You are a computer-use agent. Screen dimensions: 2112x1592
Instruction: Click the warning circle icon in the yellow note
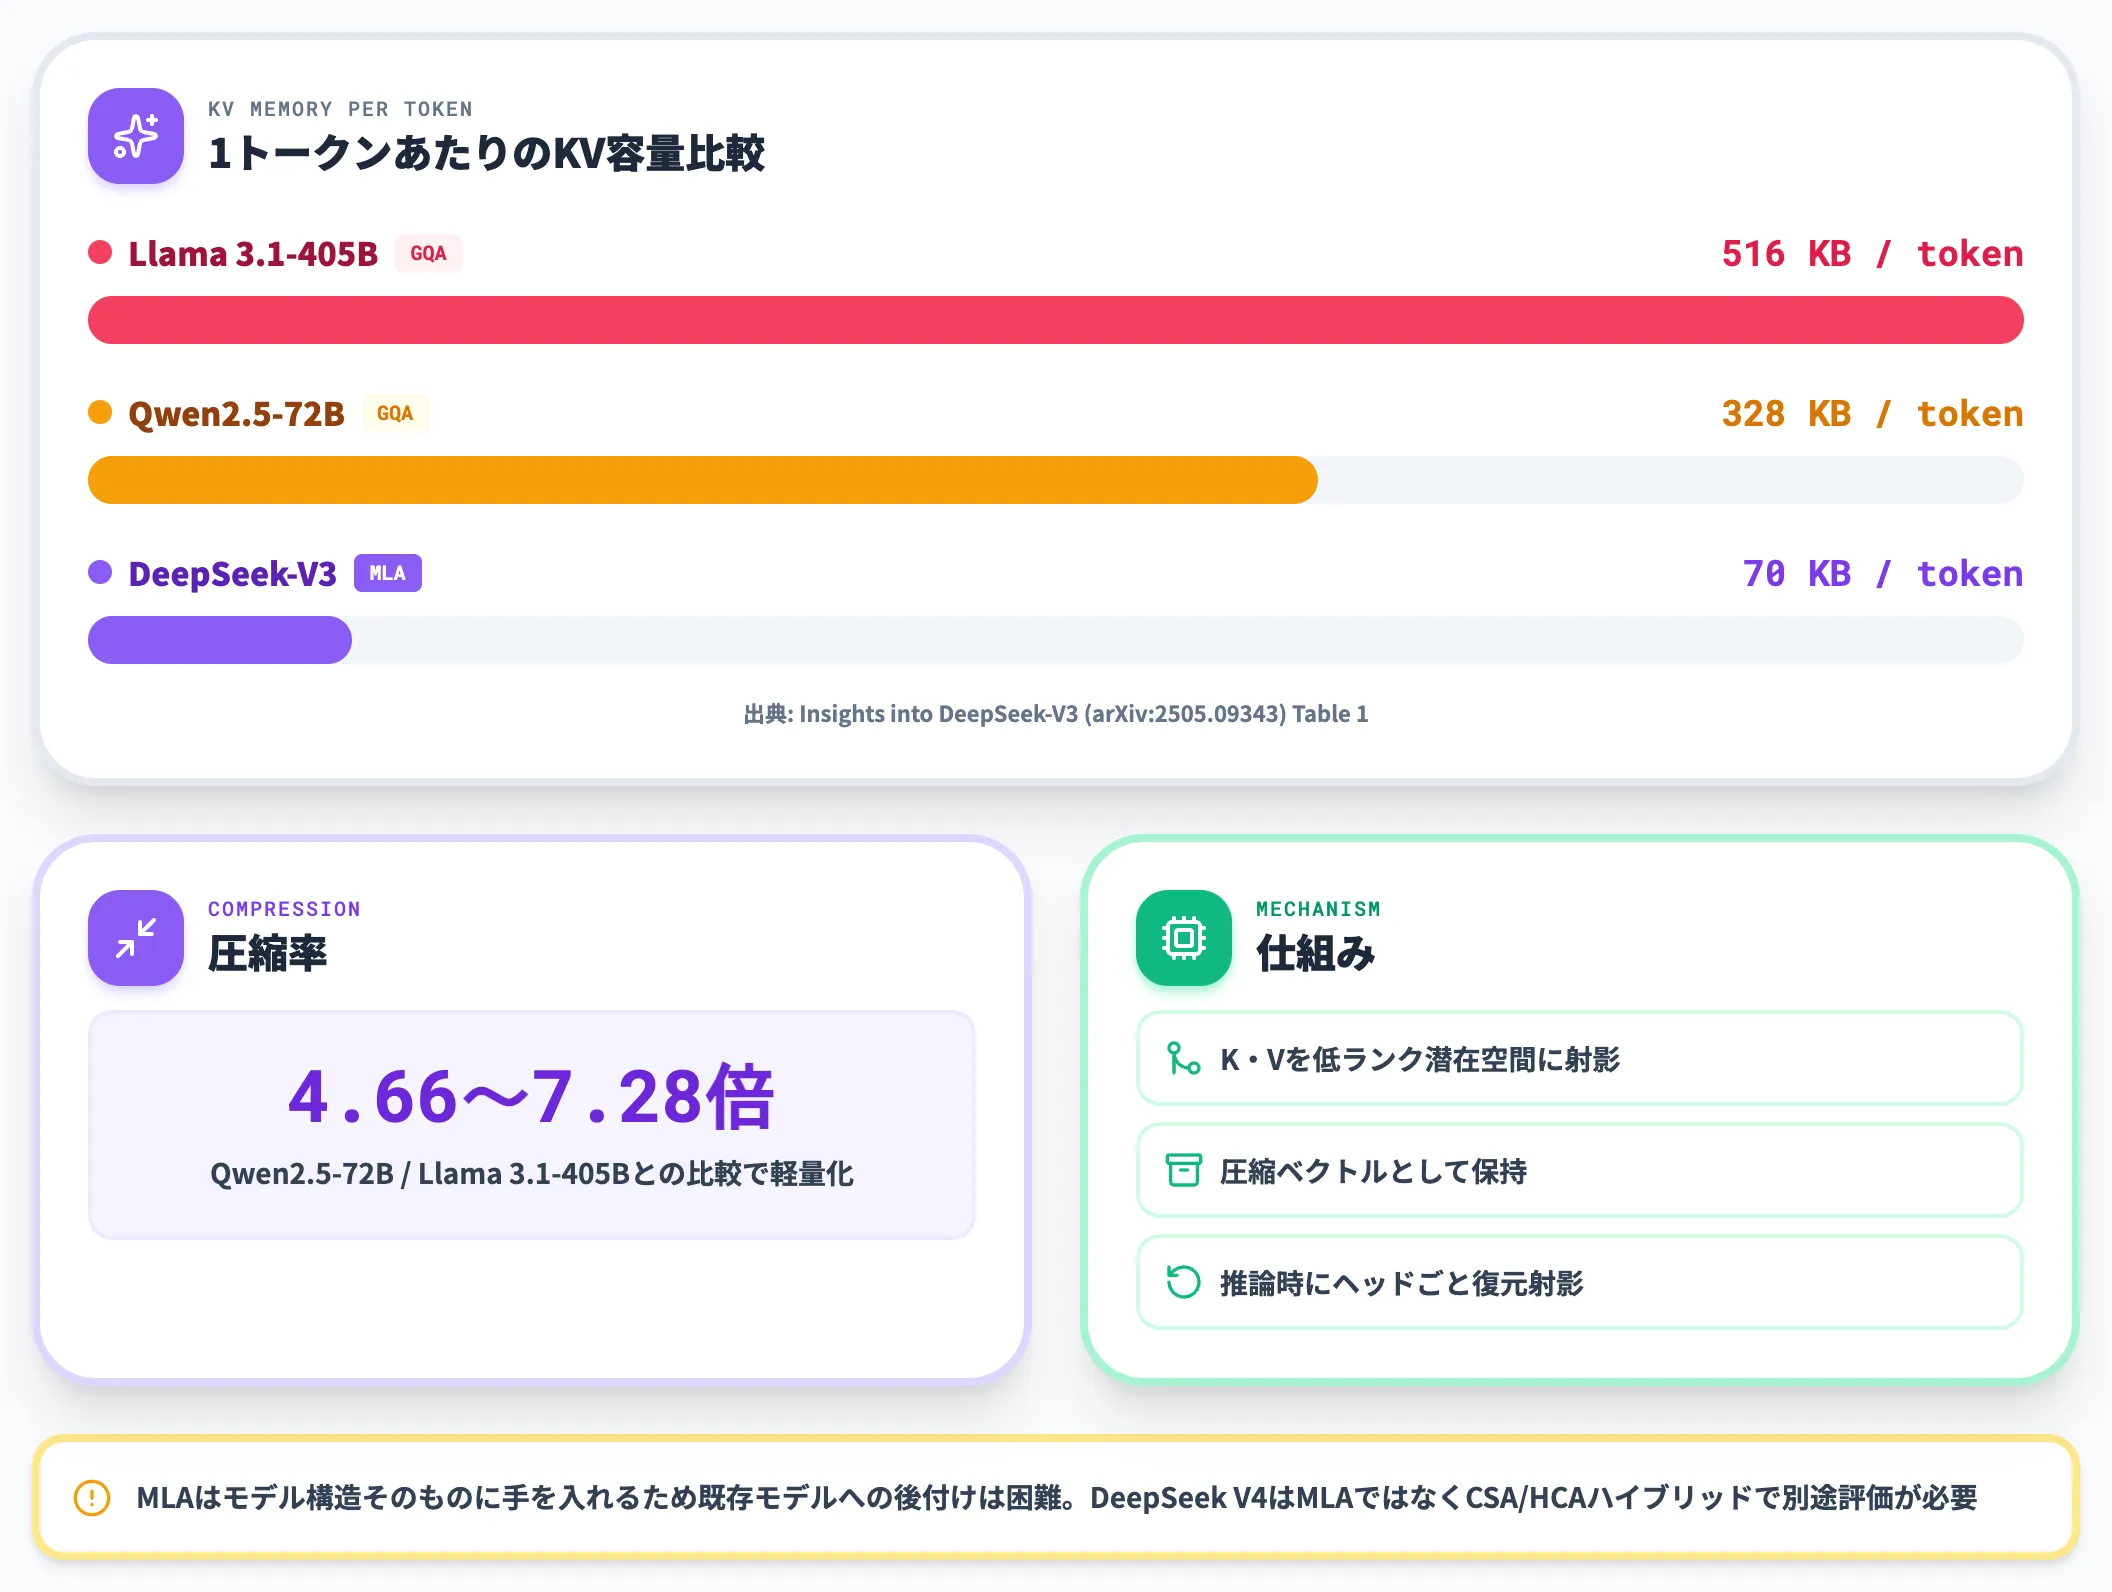click(x=92, y=1497)
